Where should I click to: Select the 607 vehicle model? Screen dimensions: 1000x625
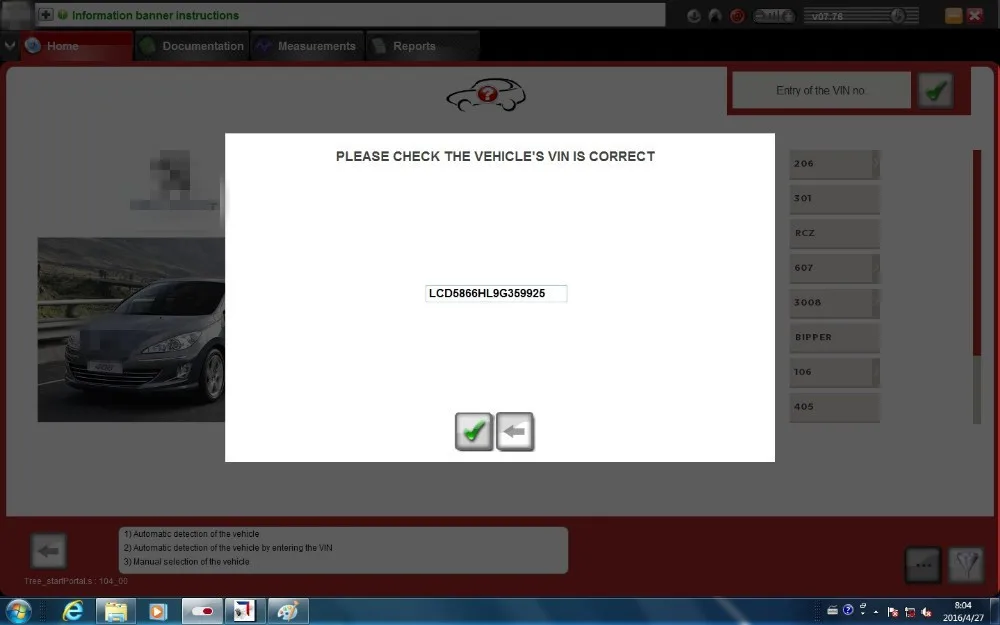pos(834,268)
